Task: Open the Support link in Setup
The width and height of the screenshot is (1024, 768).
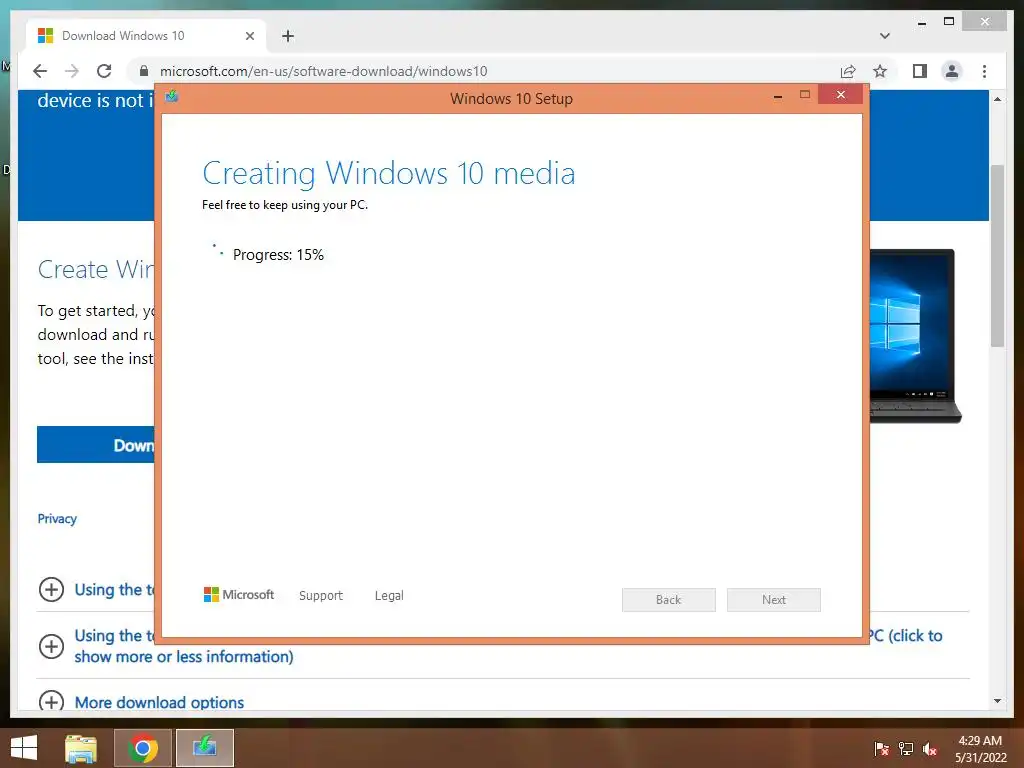Action: pos(321,596)
